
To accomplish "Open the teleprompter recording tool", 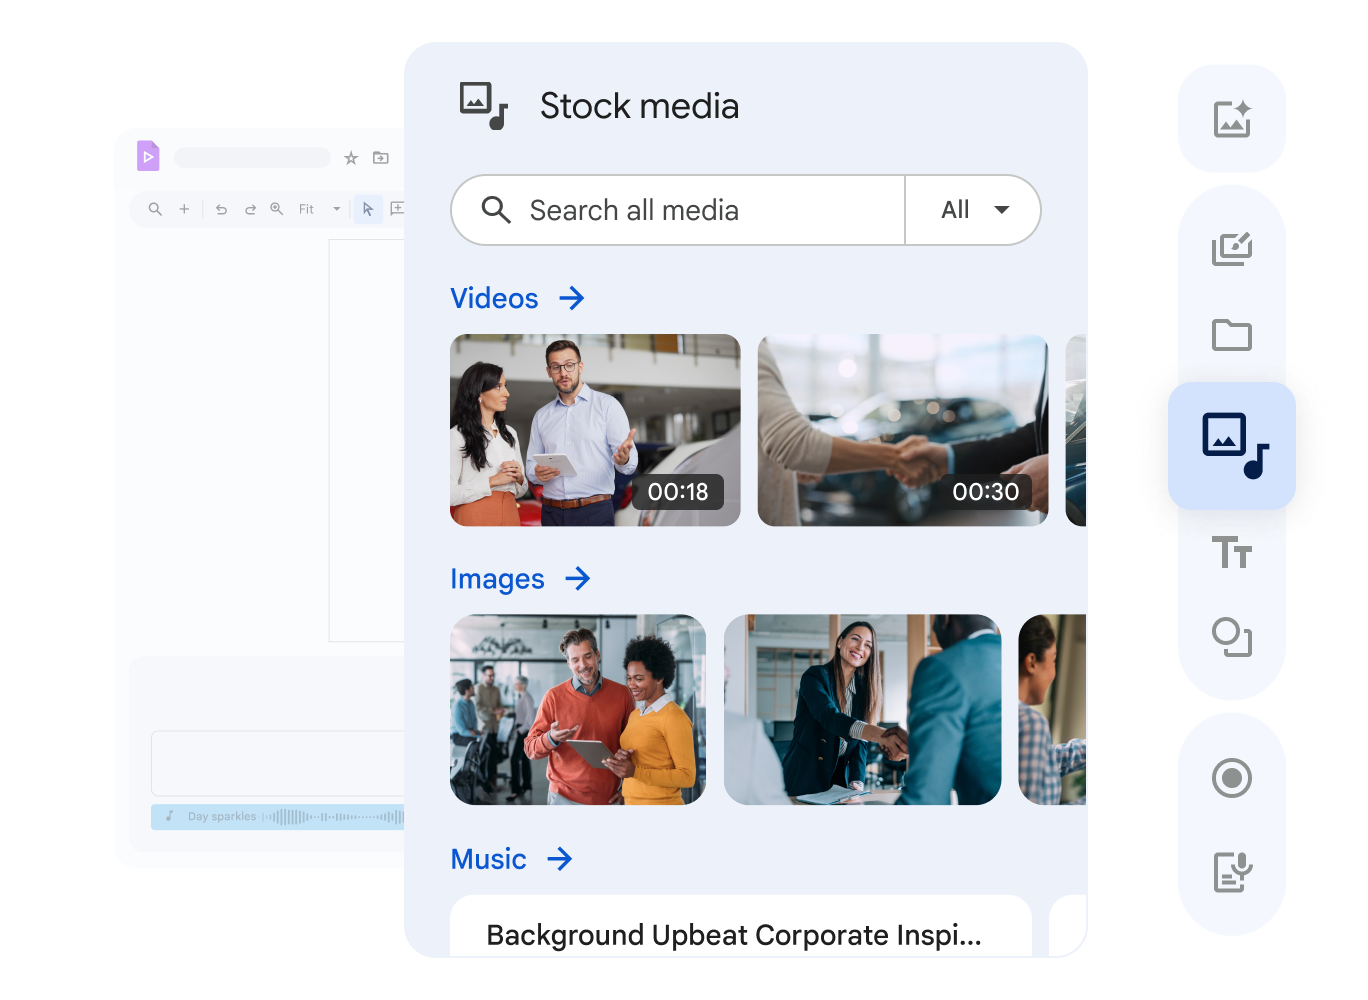I will point(1231,871).
